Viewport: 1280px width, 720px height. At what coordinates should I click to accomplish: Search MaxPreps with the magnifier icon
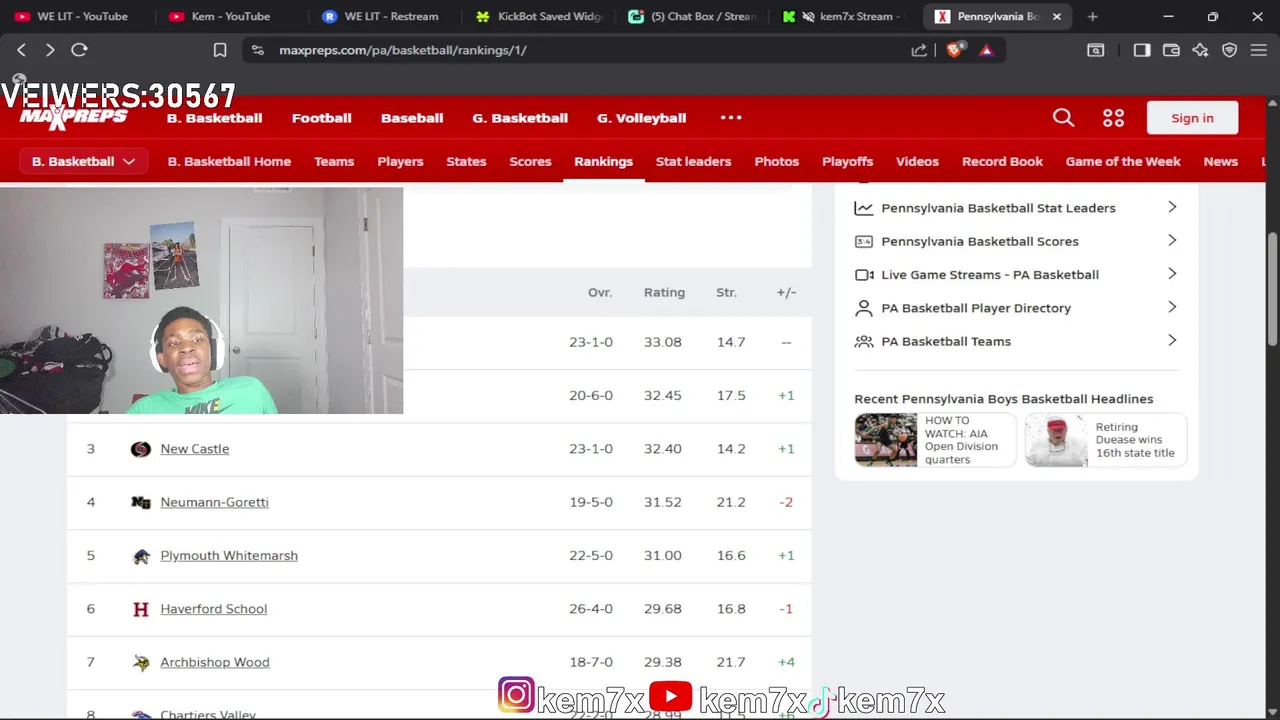pyautogui.click(x=1063, y=118)
